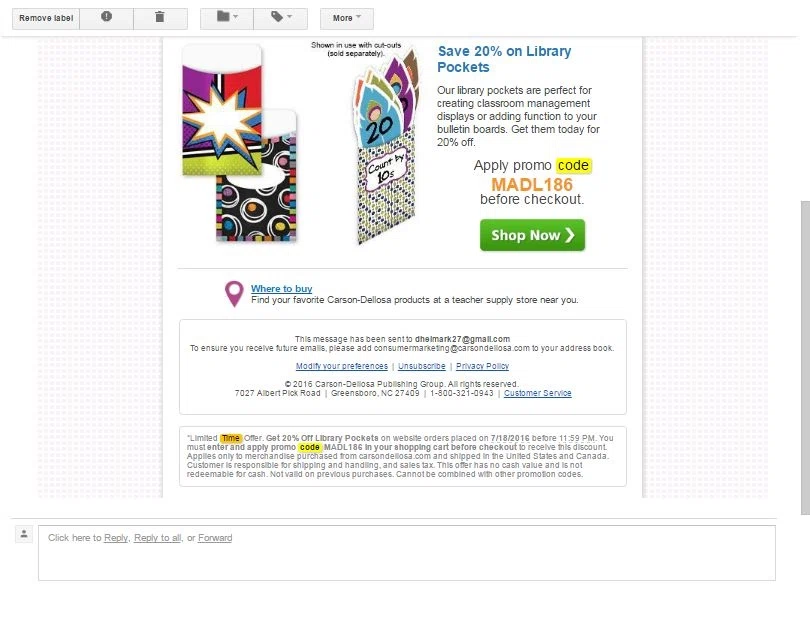Screen dimensions: 810x622
Task: Click the Remove label button
Action: coord(46,18)
